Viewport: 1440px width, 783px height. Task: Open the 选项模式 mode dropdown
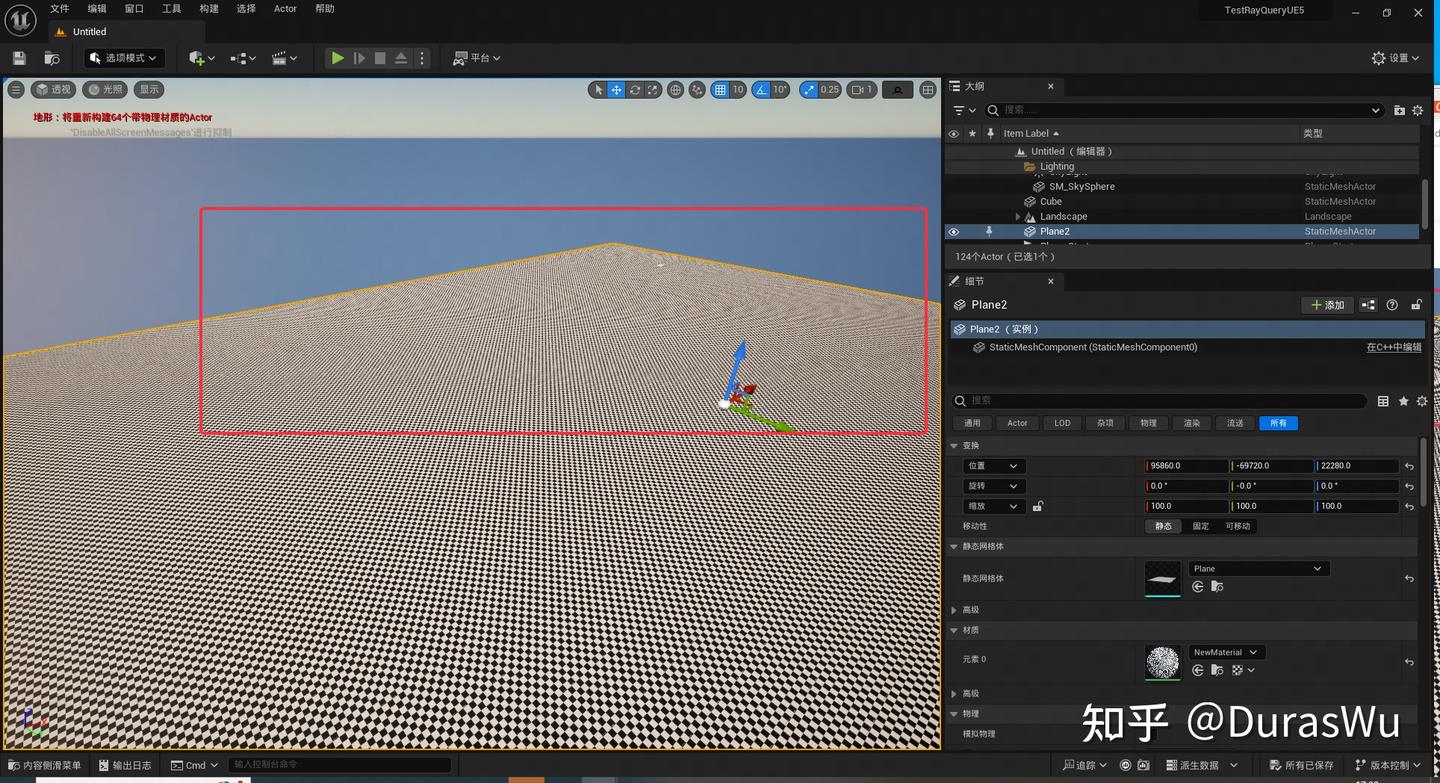(x=124, y=58)
